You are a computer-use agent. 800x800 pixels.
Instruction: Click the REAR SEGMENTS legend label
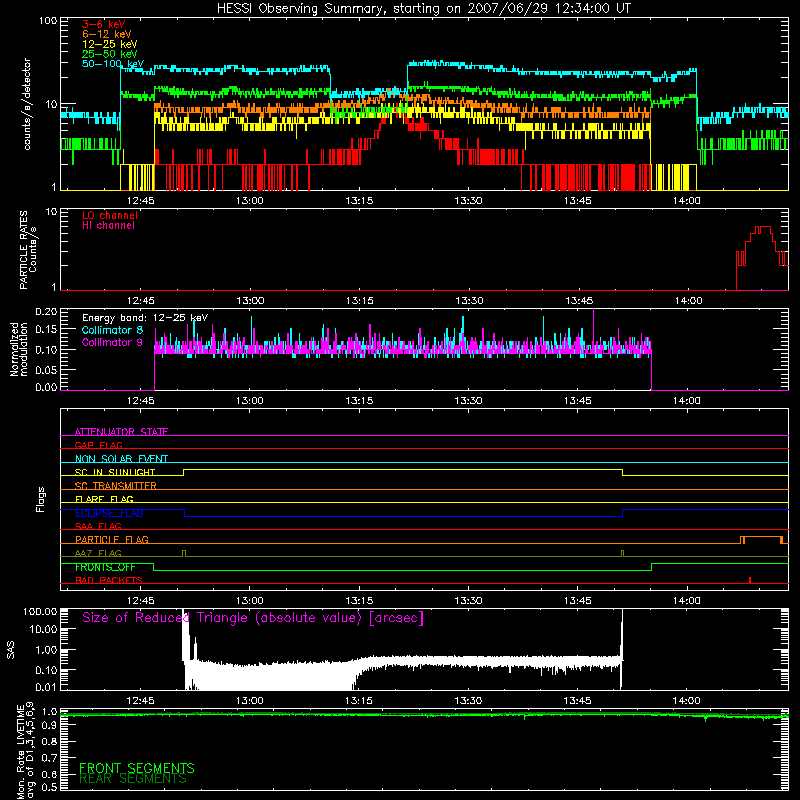coord(133,779)
